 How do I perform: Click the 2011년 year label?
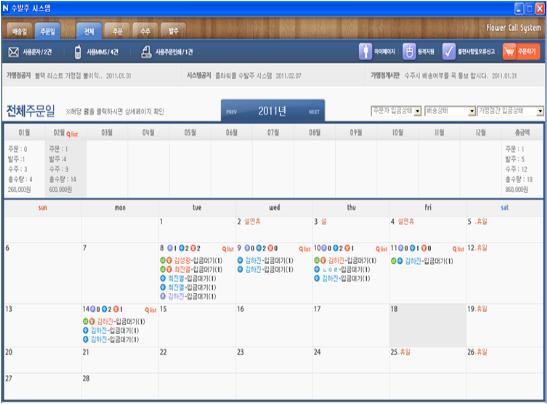272,111
